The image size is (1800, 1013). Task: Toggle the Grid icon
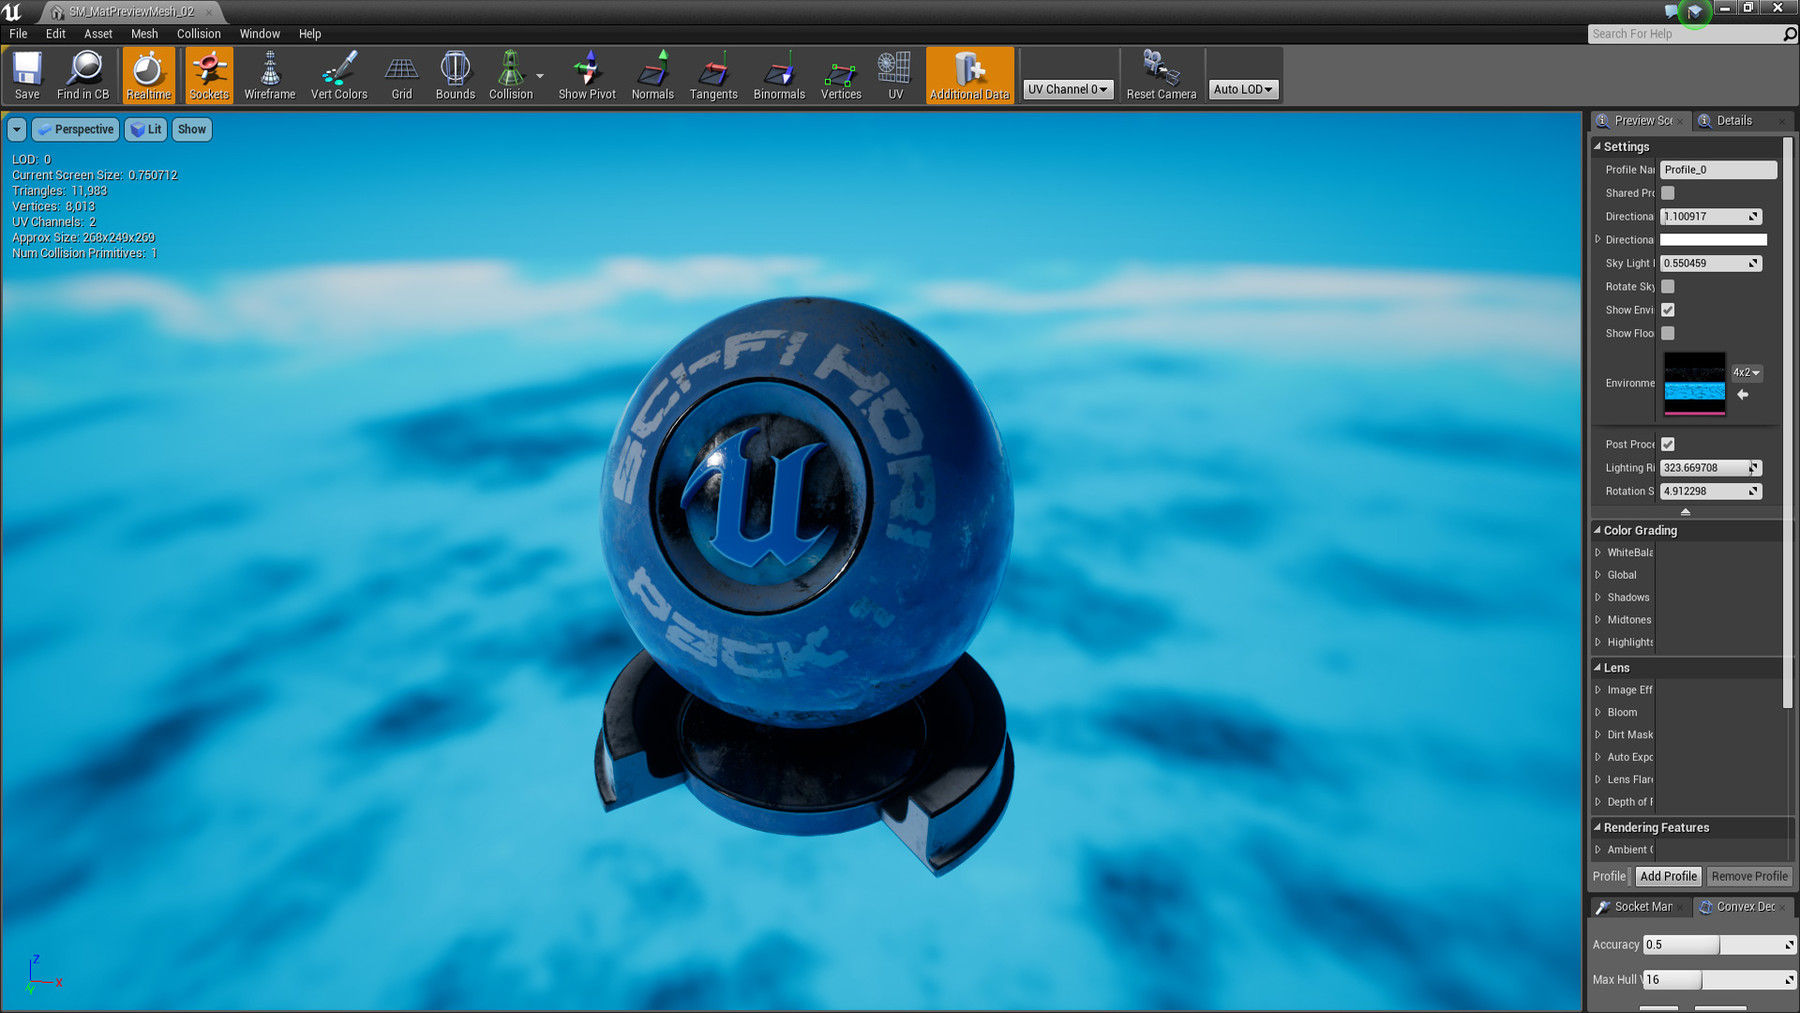(x=402, y=75)
